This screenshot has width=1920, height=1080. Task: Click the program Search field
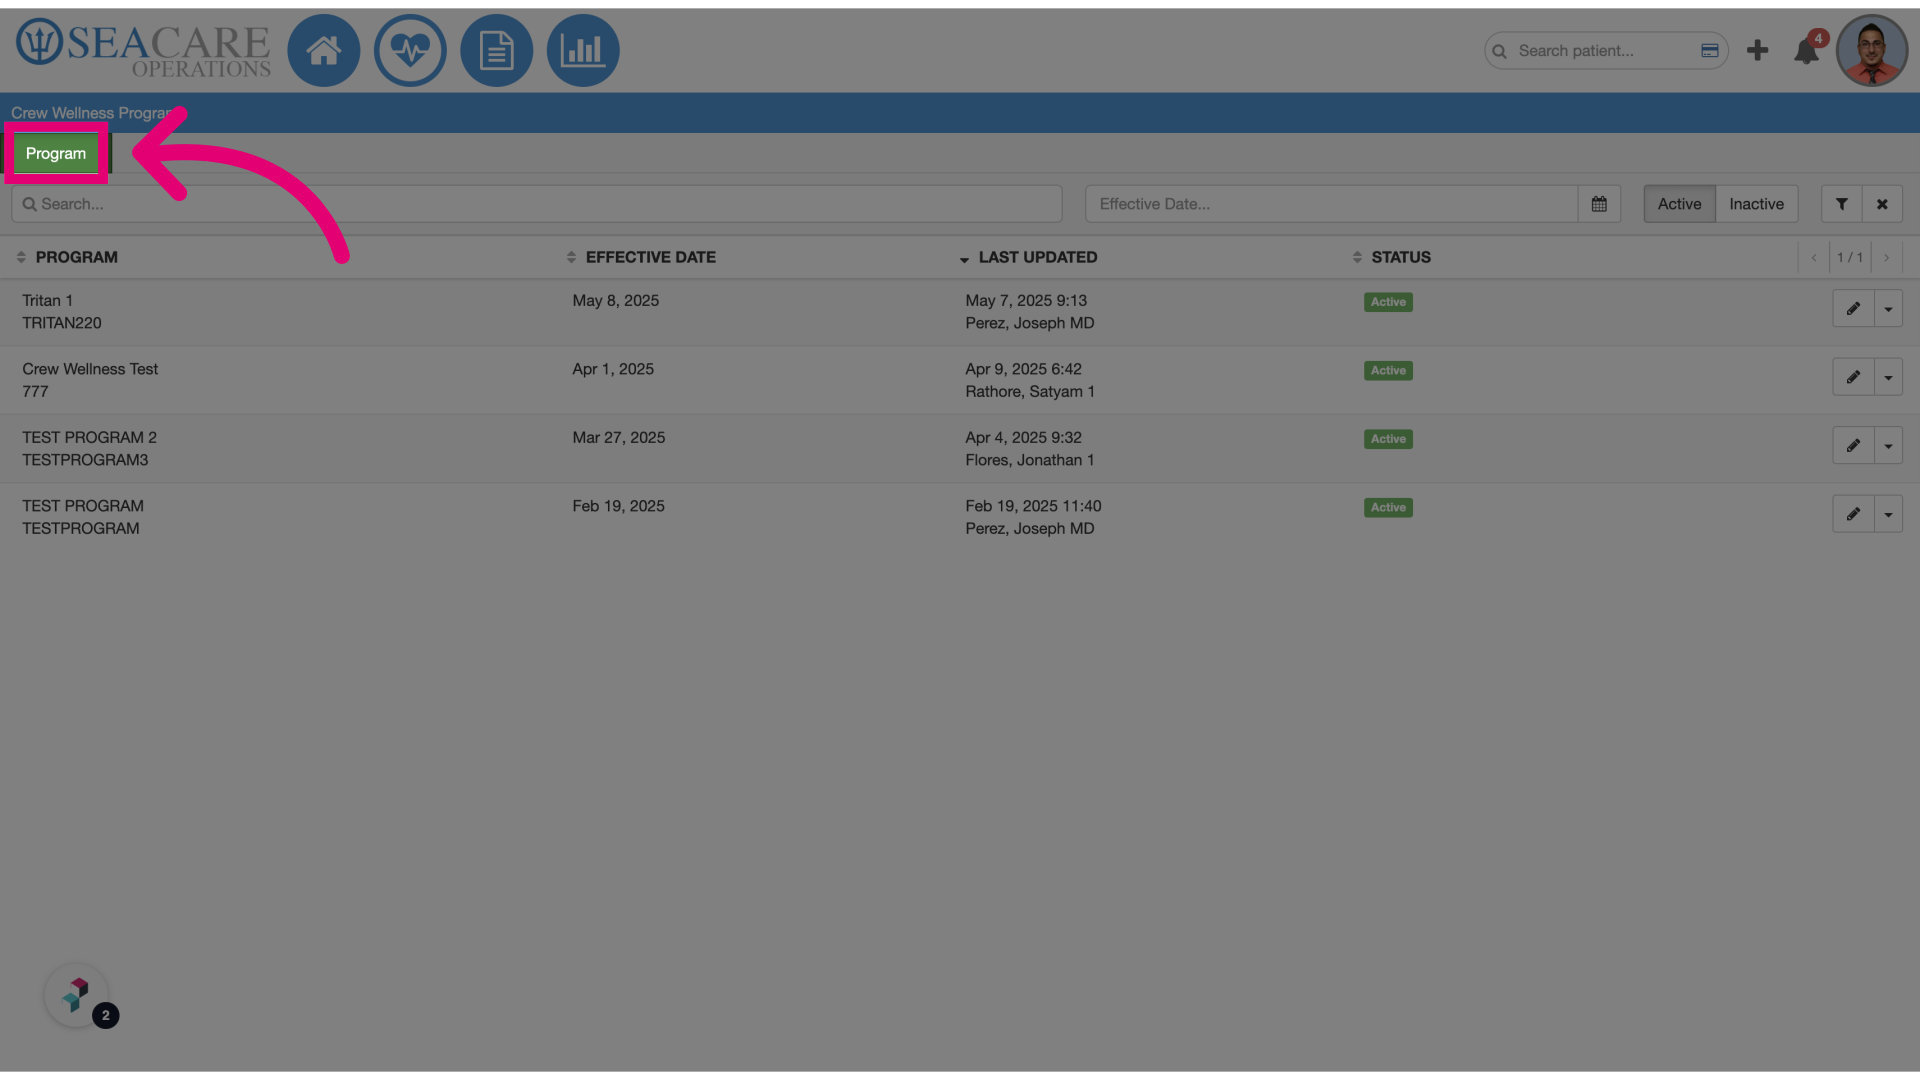point(536,204)
